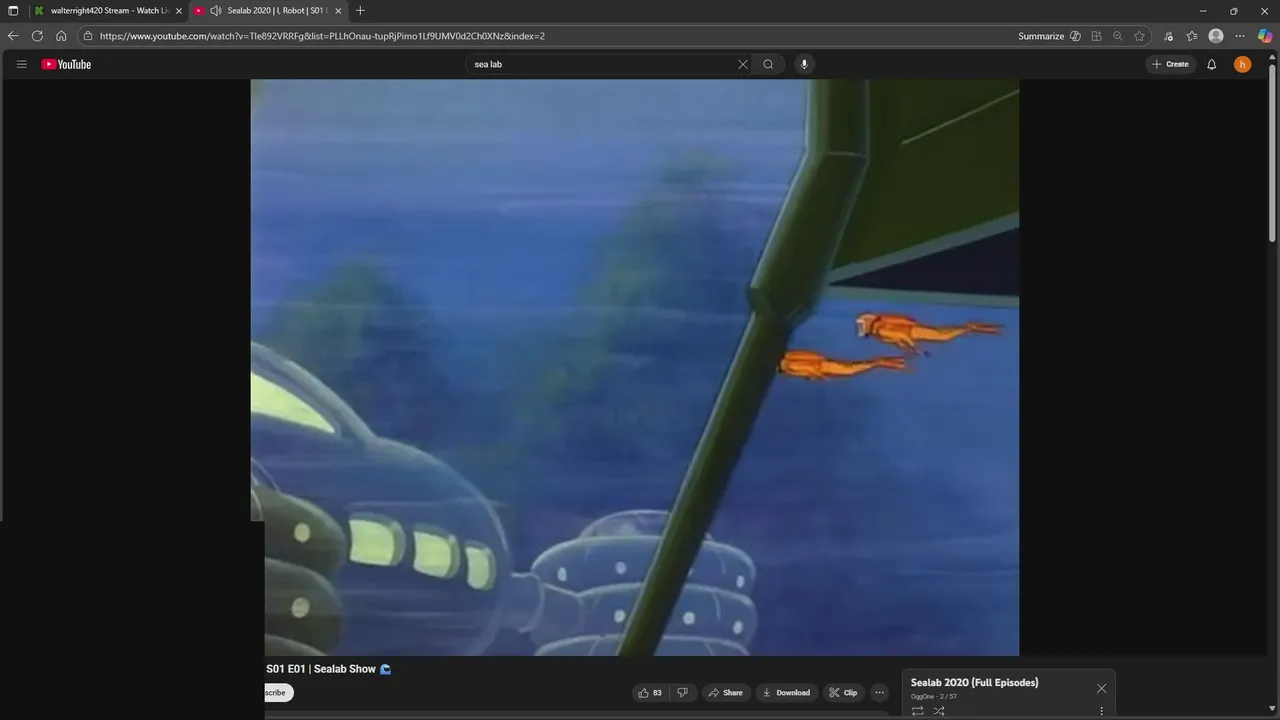This screenshot has width=1280, height=720.
Task: Open media control toolbar icon
Action: point(1168,36)
